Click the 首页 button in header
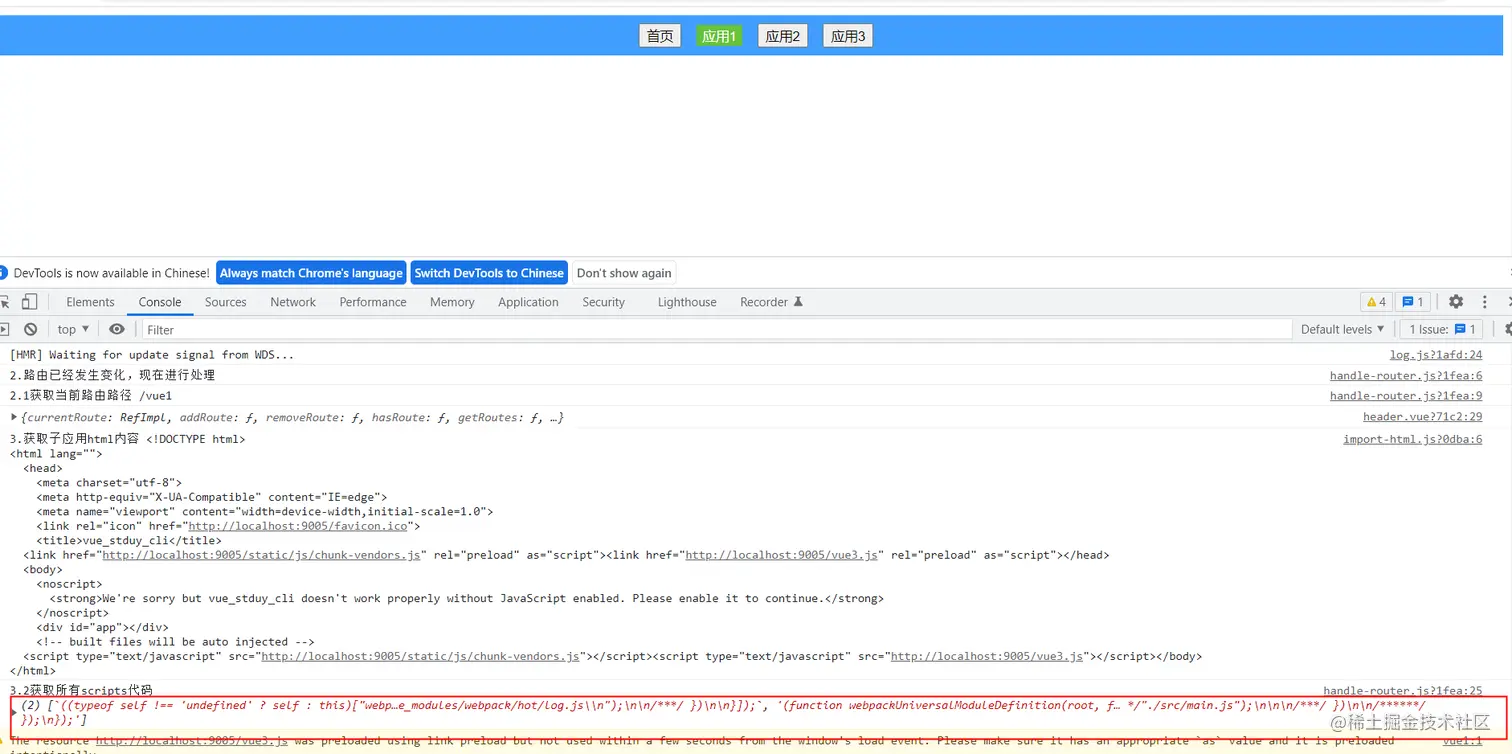Image resolution: width=1512 pixels, height=754 pixels. (x=660, y=36)
